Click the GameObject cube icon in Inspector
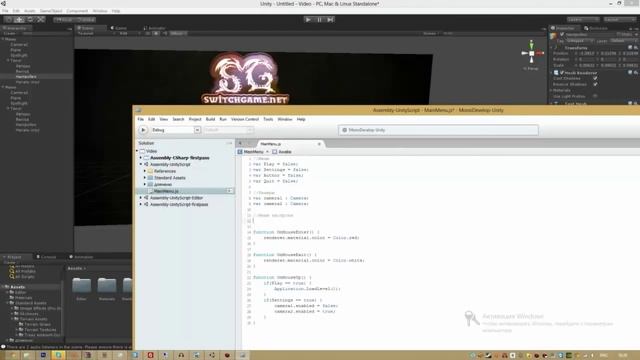 pyautogui.click(x=553, y=36)
